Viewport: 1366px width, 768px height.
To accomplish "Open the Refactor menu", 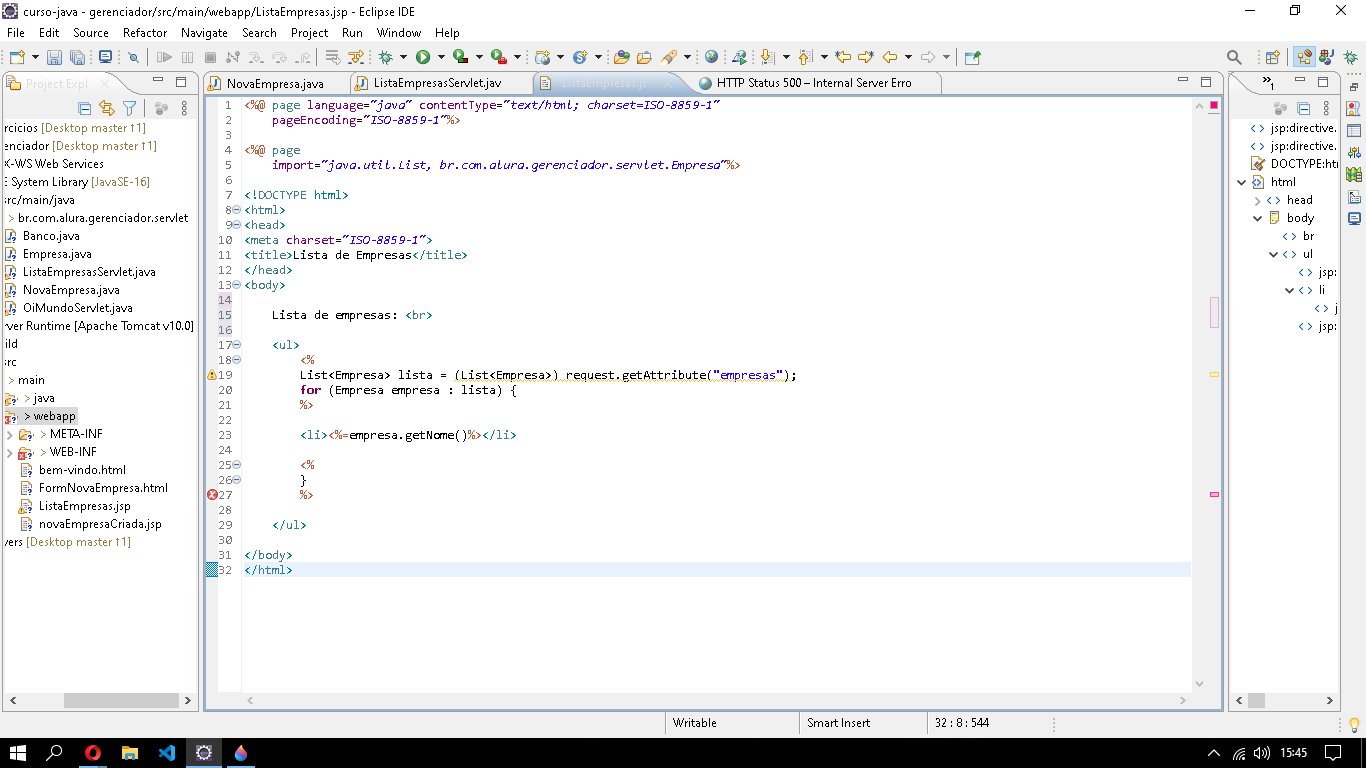I will pyautogui.click(x=145, y=33).
